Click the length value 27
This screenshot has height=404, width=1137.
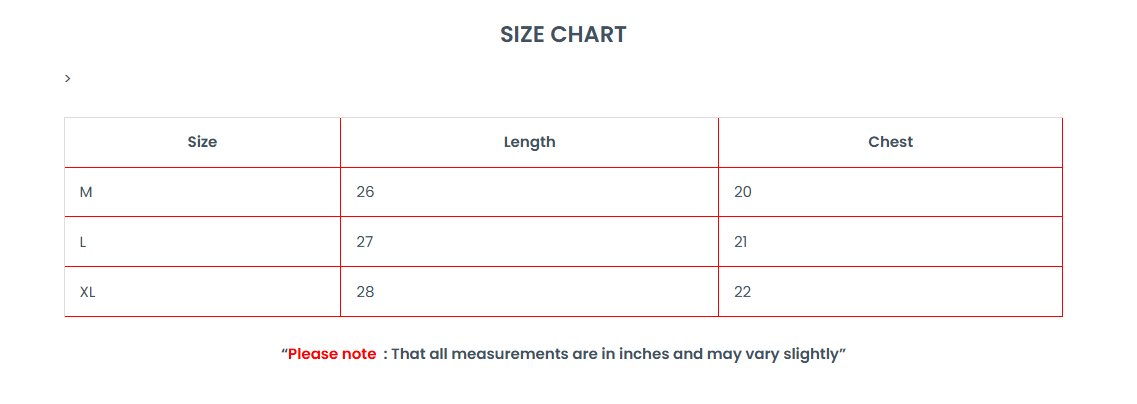click(x=365, y=242)
